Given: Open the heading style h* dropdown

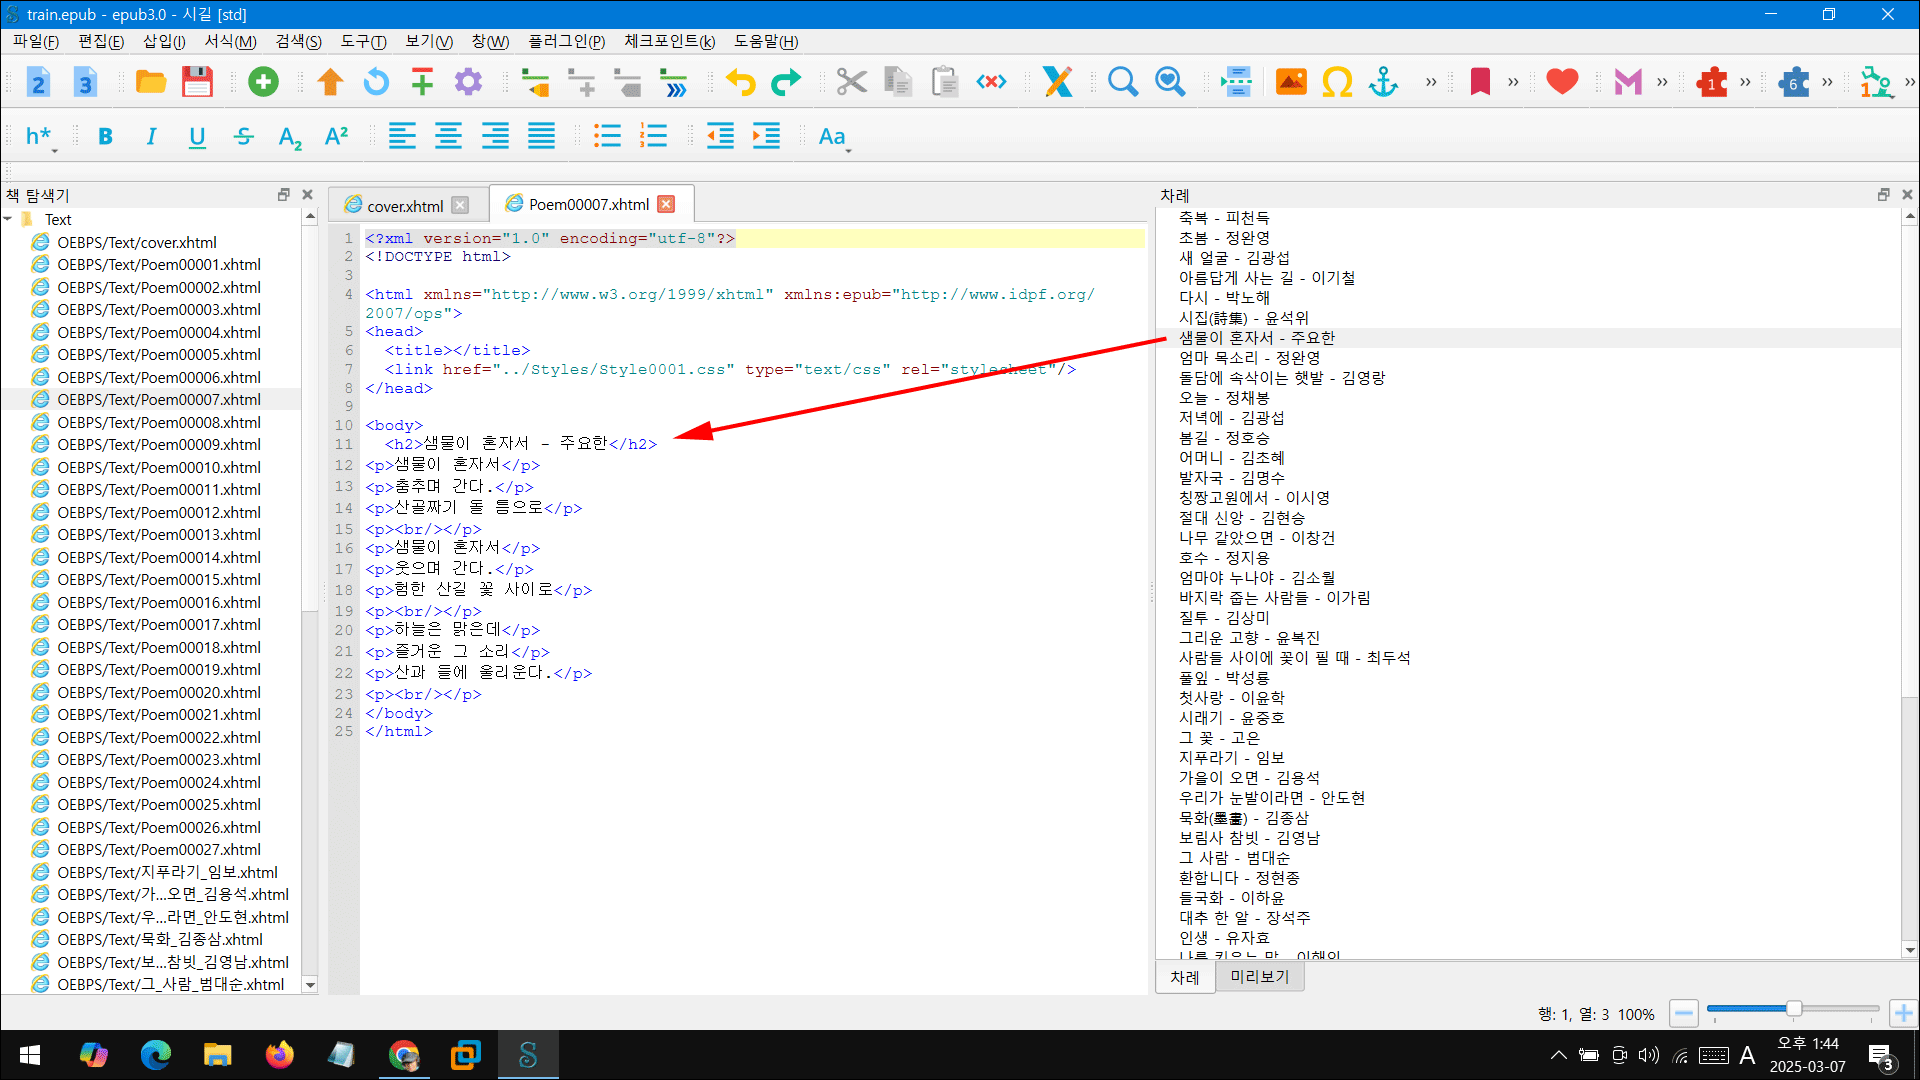Looking at the screenshot, I should pyautogui.click(x=40, y=137).
